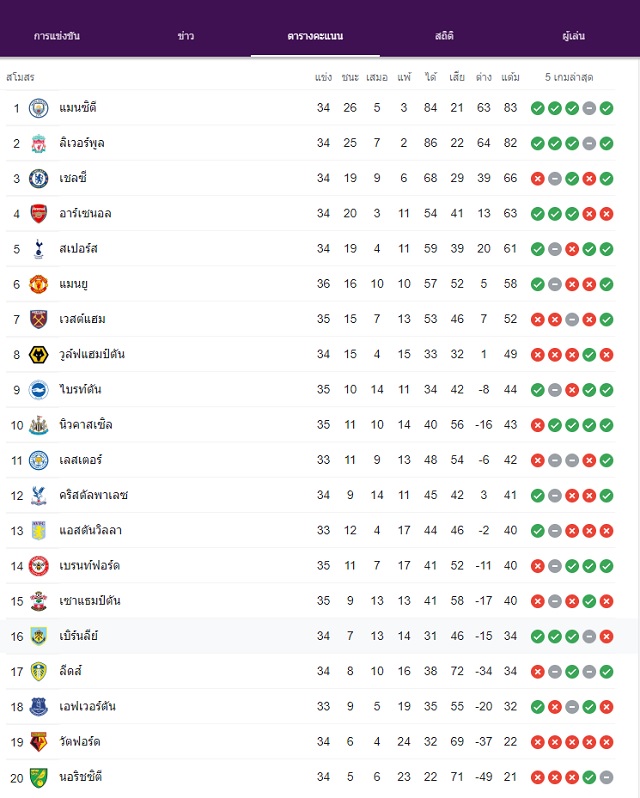Click the Manchester City club crest
The width and height of the screenshot is (640, 798).
click(x=39, y=108)
